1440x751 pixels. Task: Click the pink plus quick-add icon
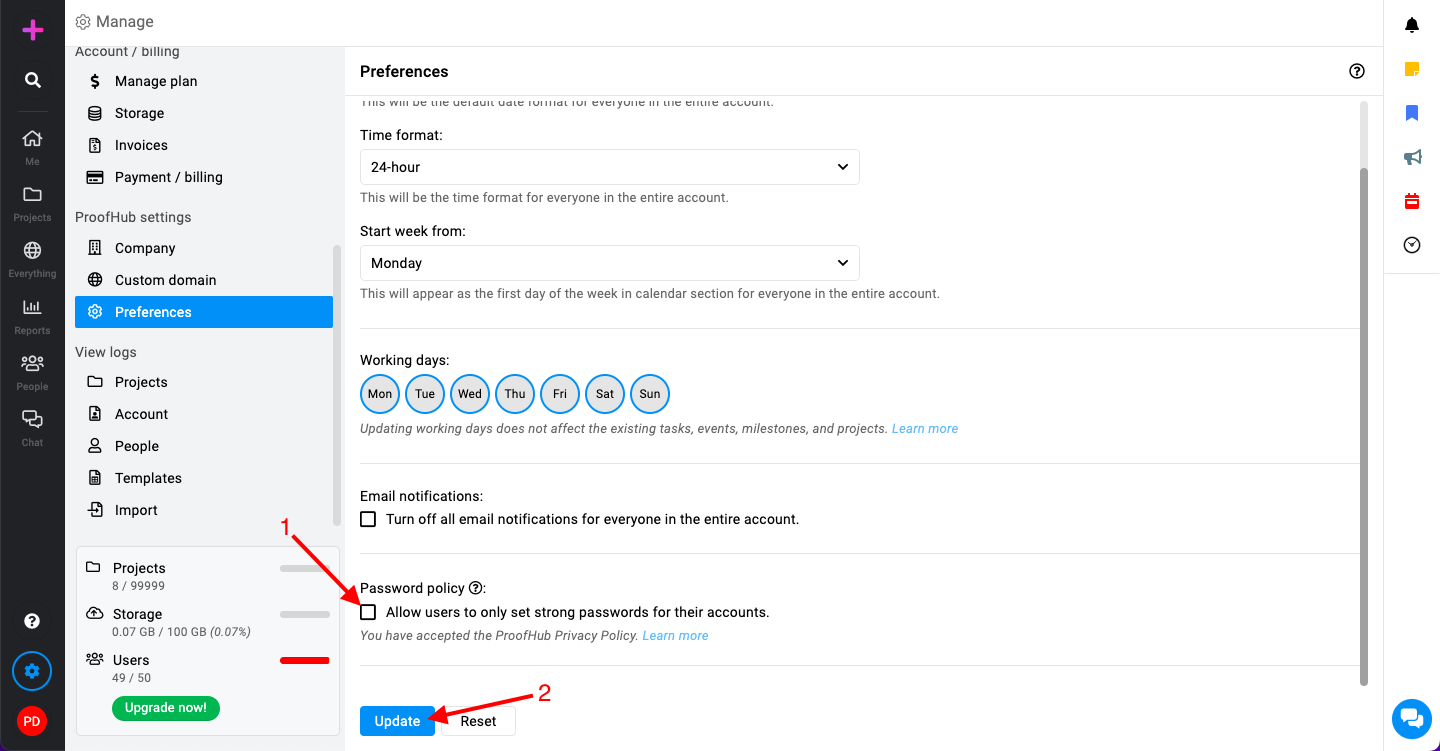[33, 30]
